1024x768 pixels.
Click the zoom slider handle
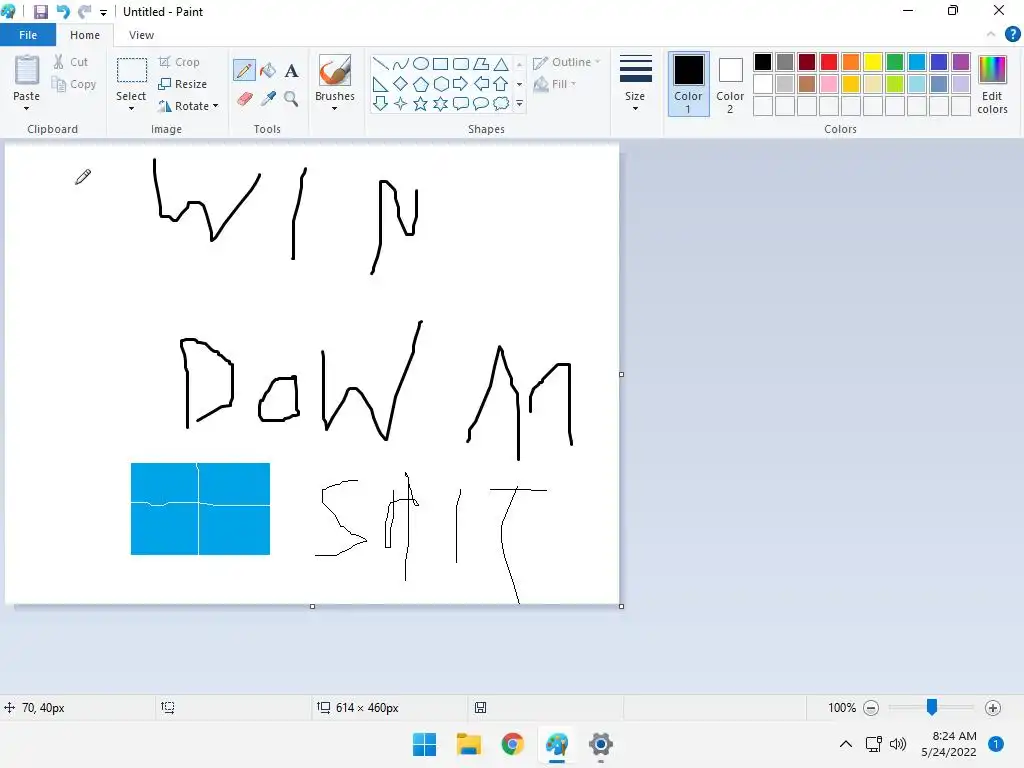[932, 707]
